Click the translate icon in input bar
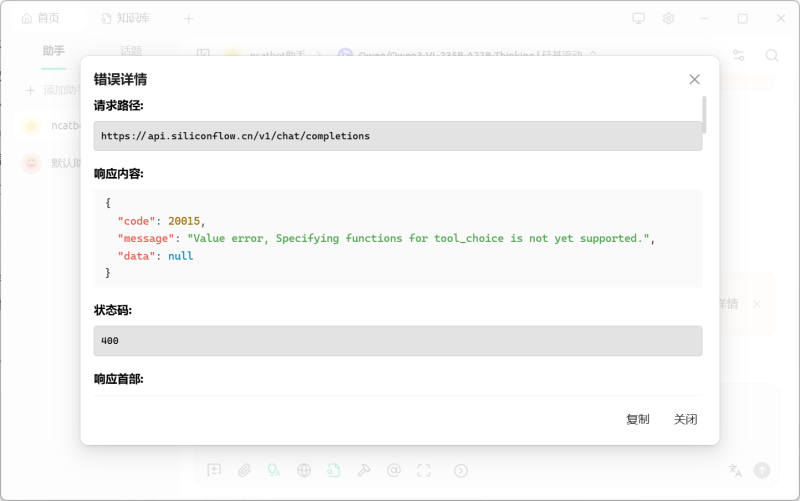The image size is (800, 501). click(735, 470)
